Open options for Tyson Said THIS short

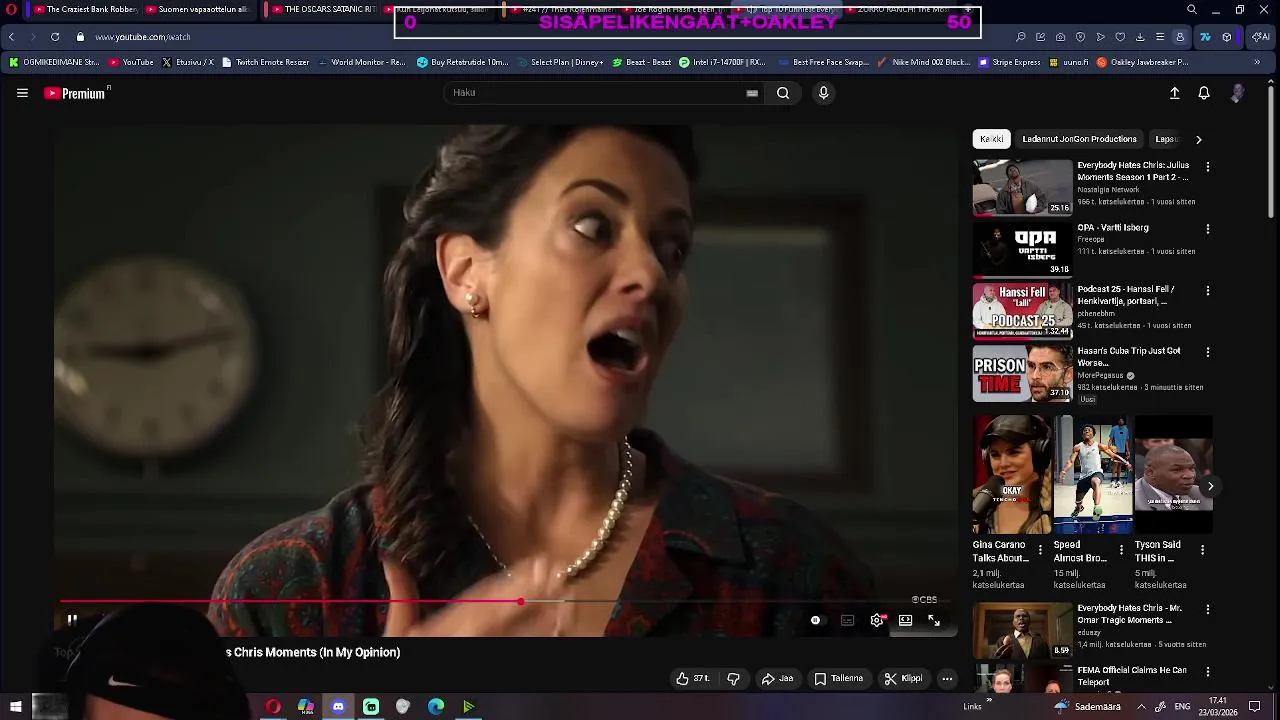1202,550
